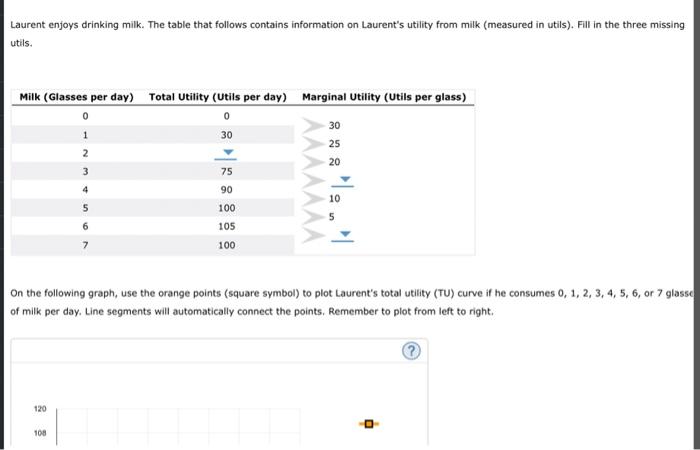Open the graph help question-mark icon
The image size is (700, 450).
pyautogui.click(x=411, y=351)
